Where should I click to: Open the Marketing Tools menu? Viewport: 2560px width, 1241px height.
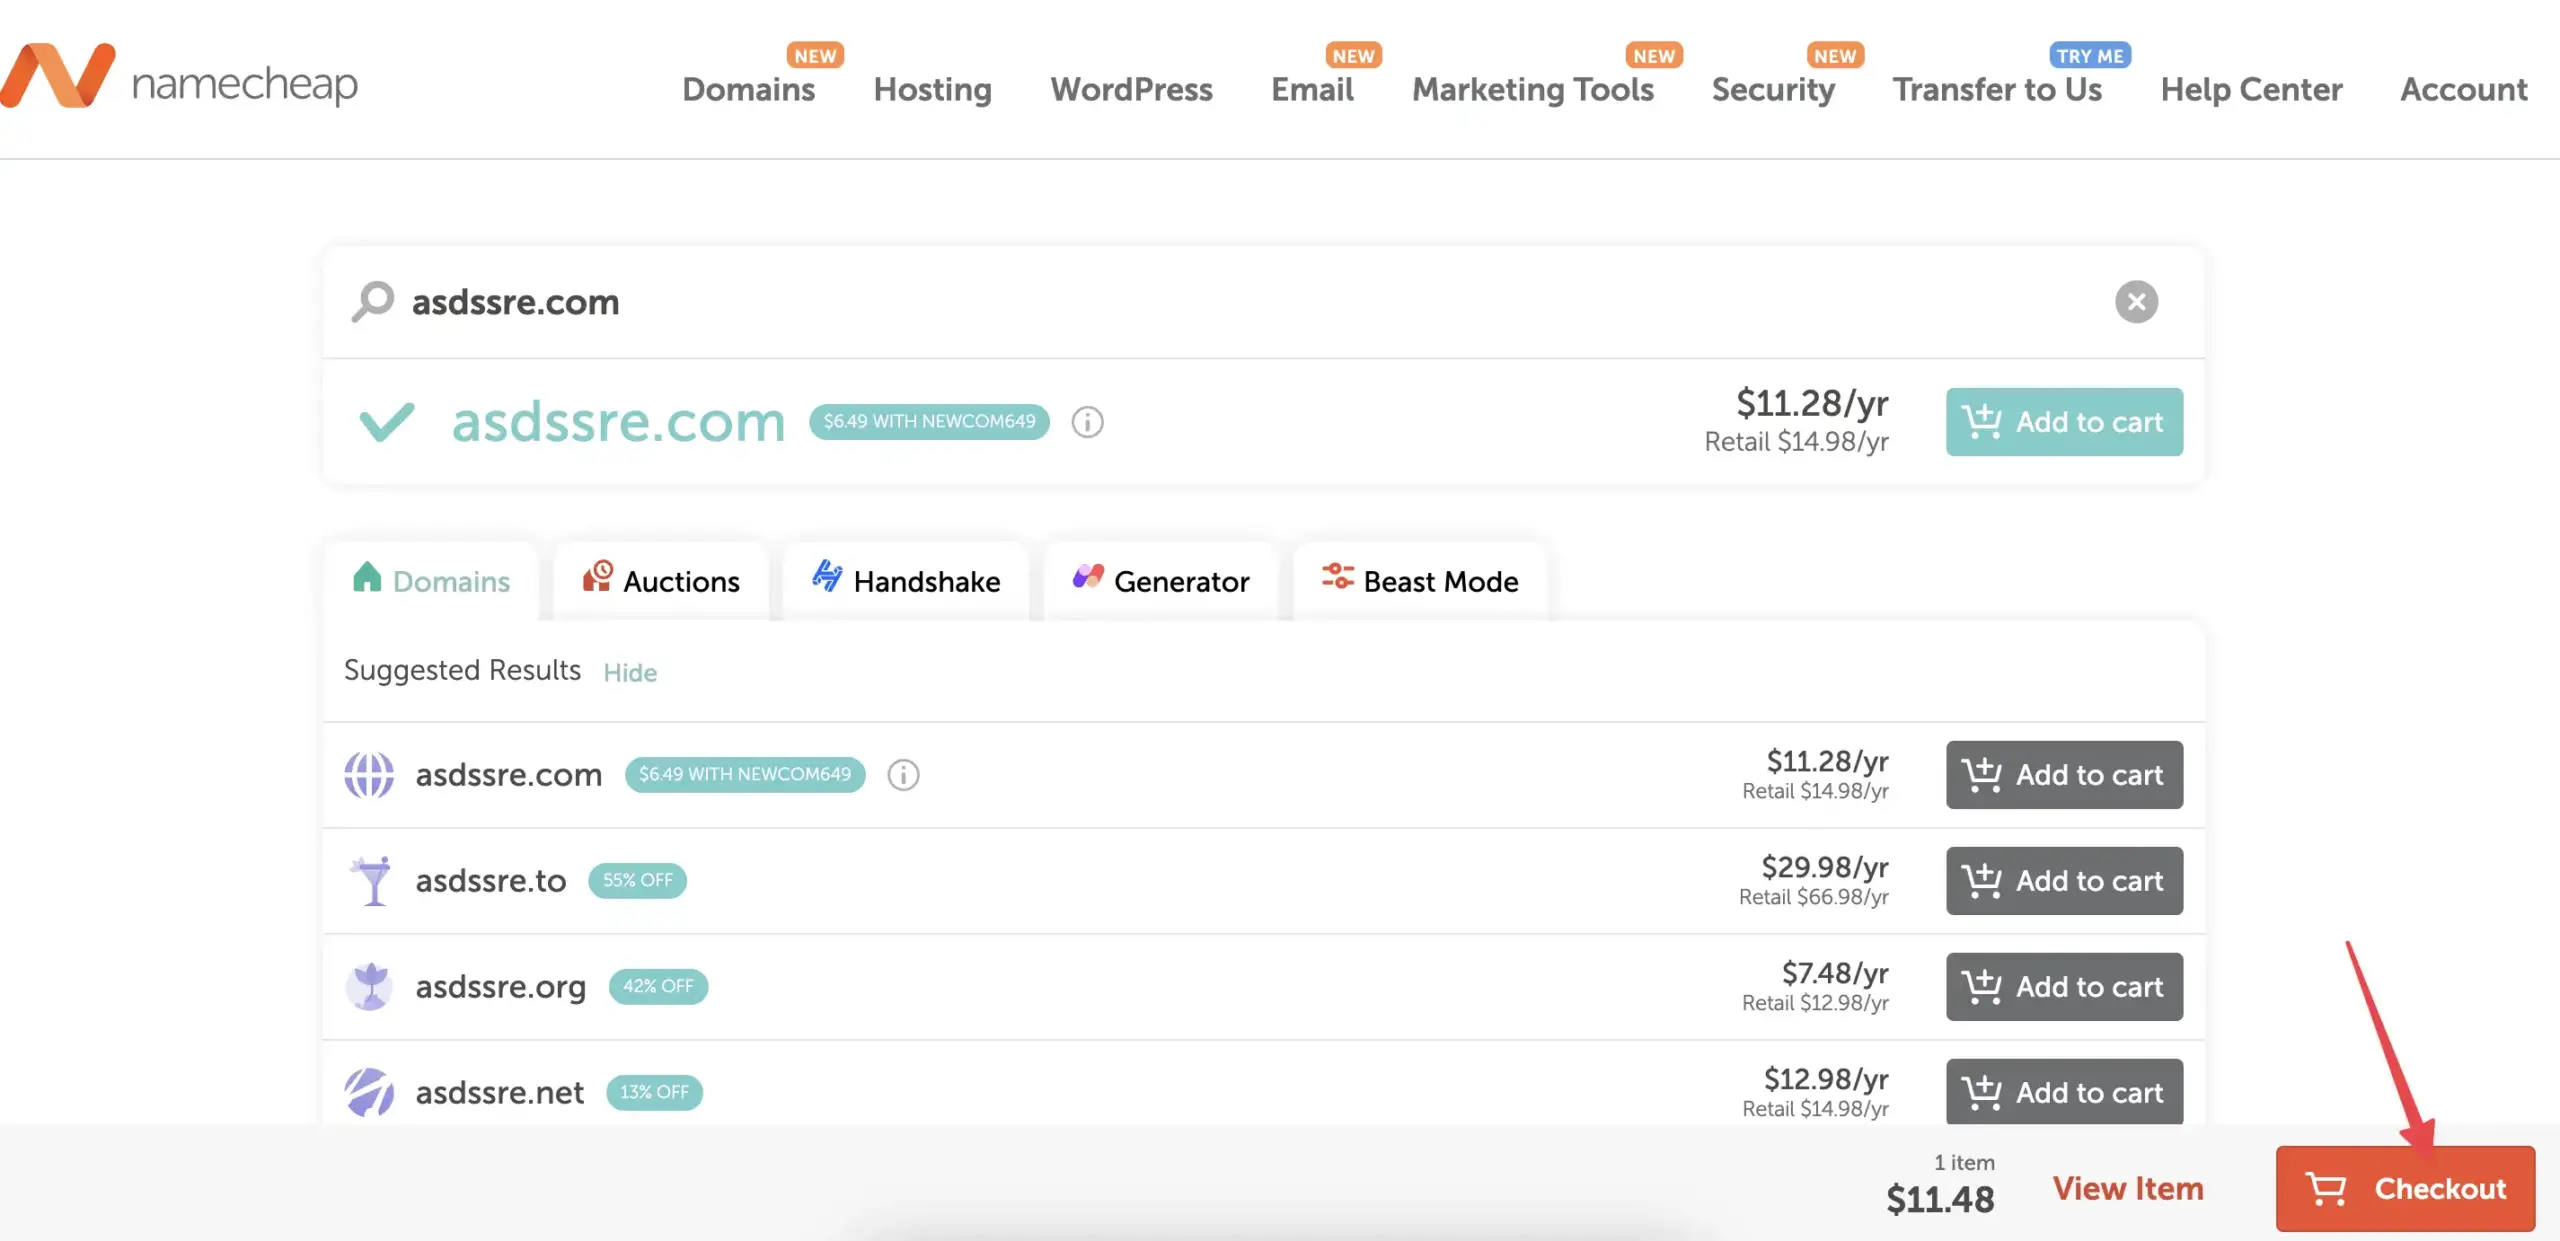click(1533, 89)
